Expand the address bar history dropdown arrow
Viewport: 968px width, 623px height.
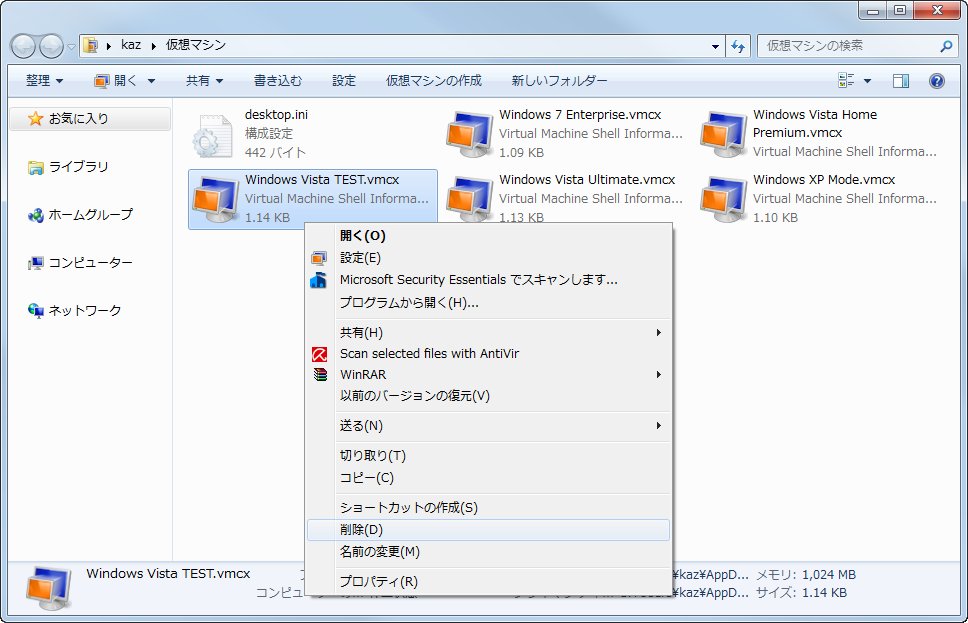715,46
